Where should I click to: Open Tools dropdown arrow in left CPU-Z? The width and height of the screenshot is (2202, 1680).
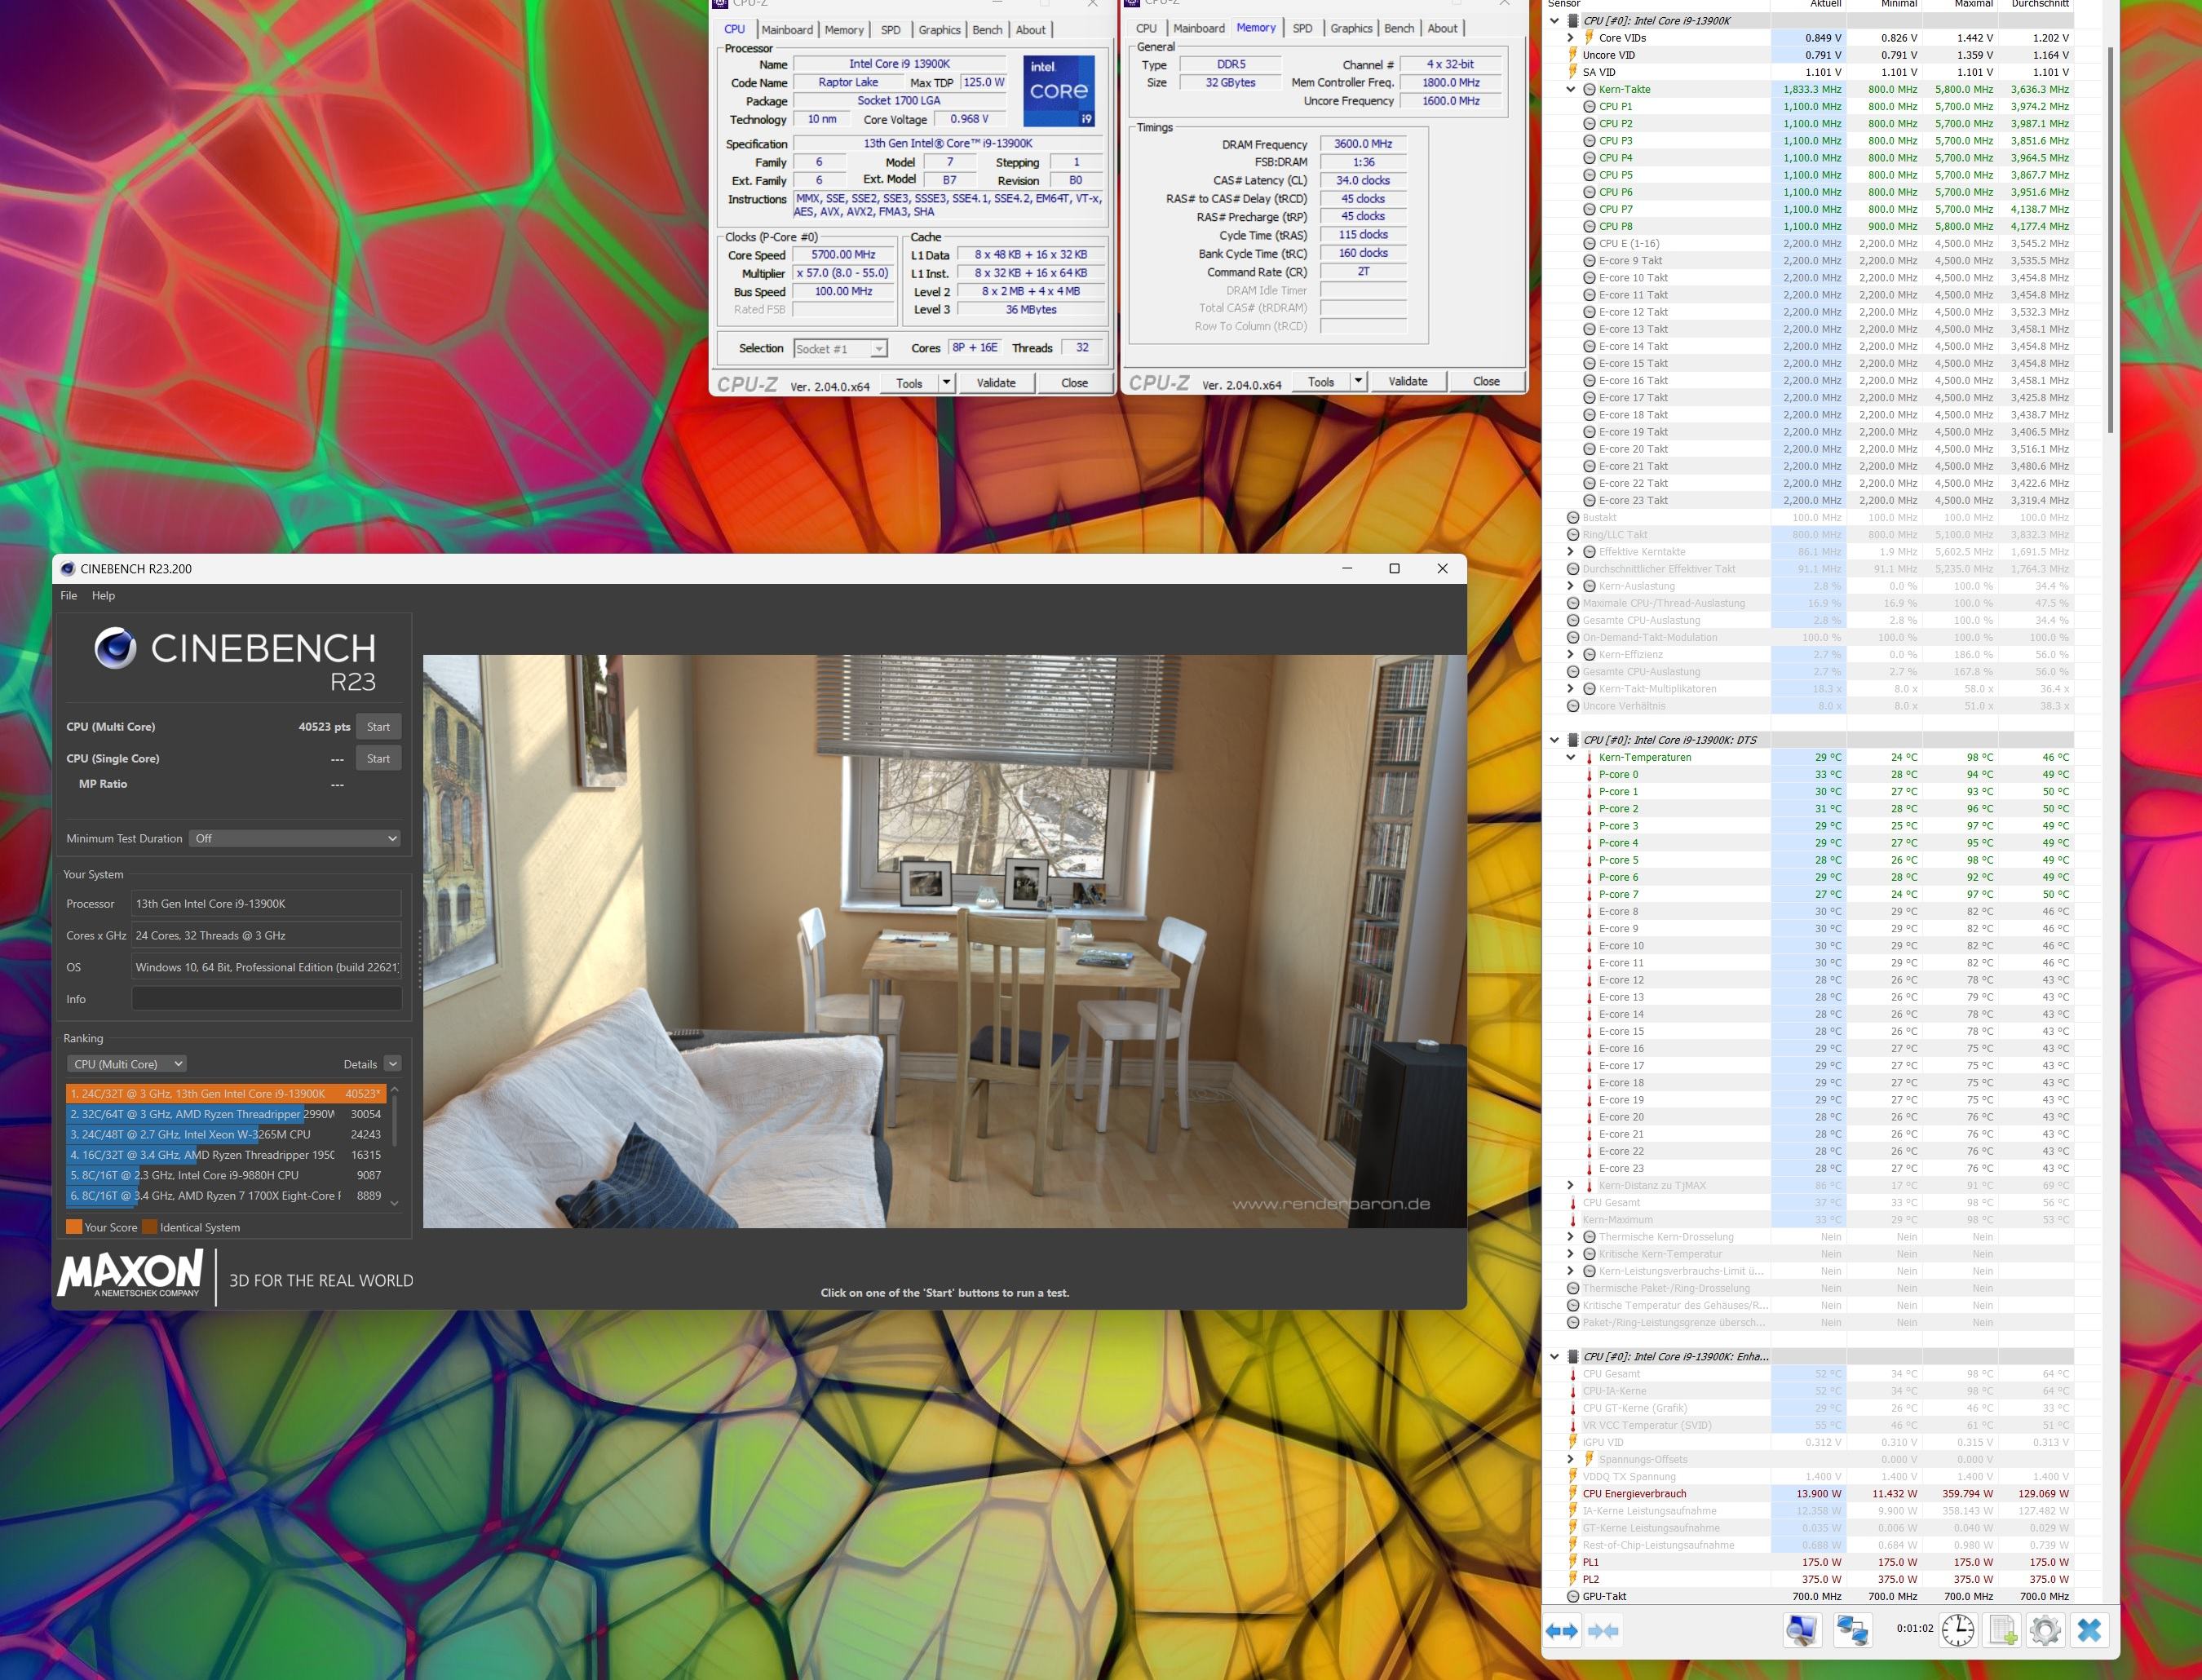click(x=946, y=382)
